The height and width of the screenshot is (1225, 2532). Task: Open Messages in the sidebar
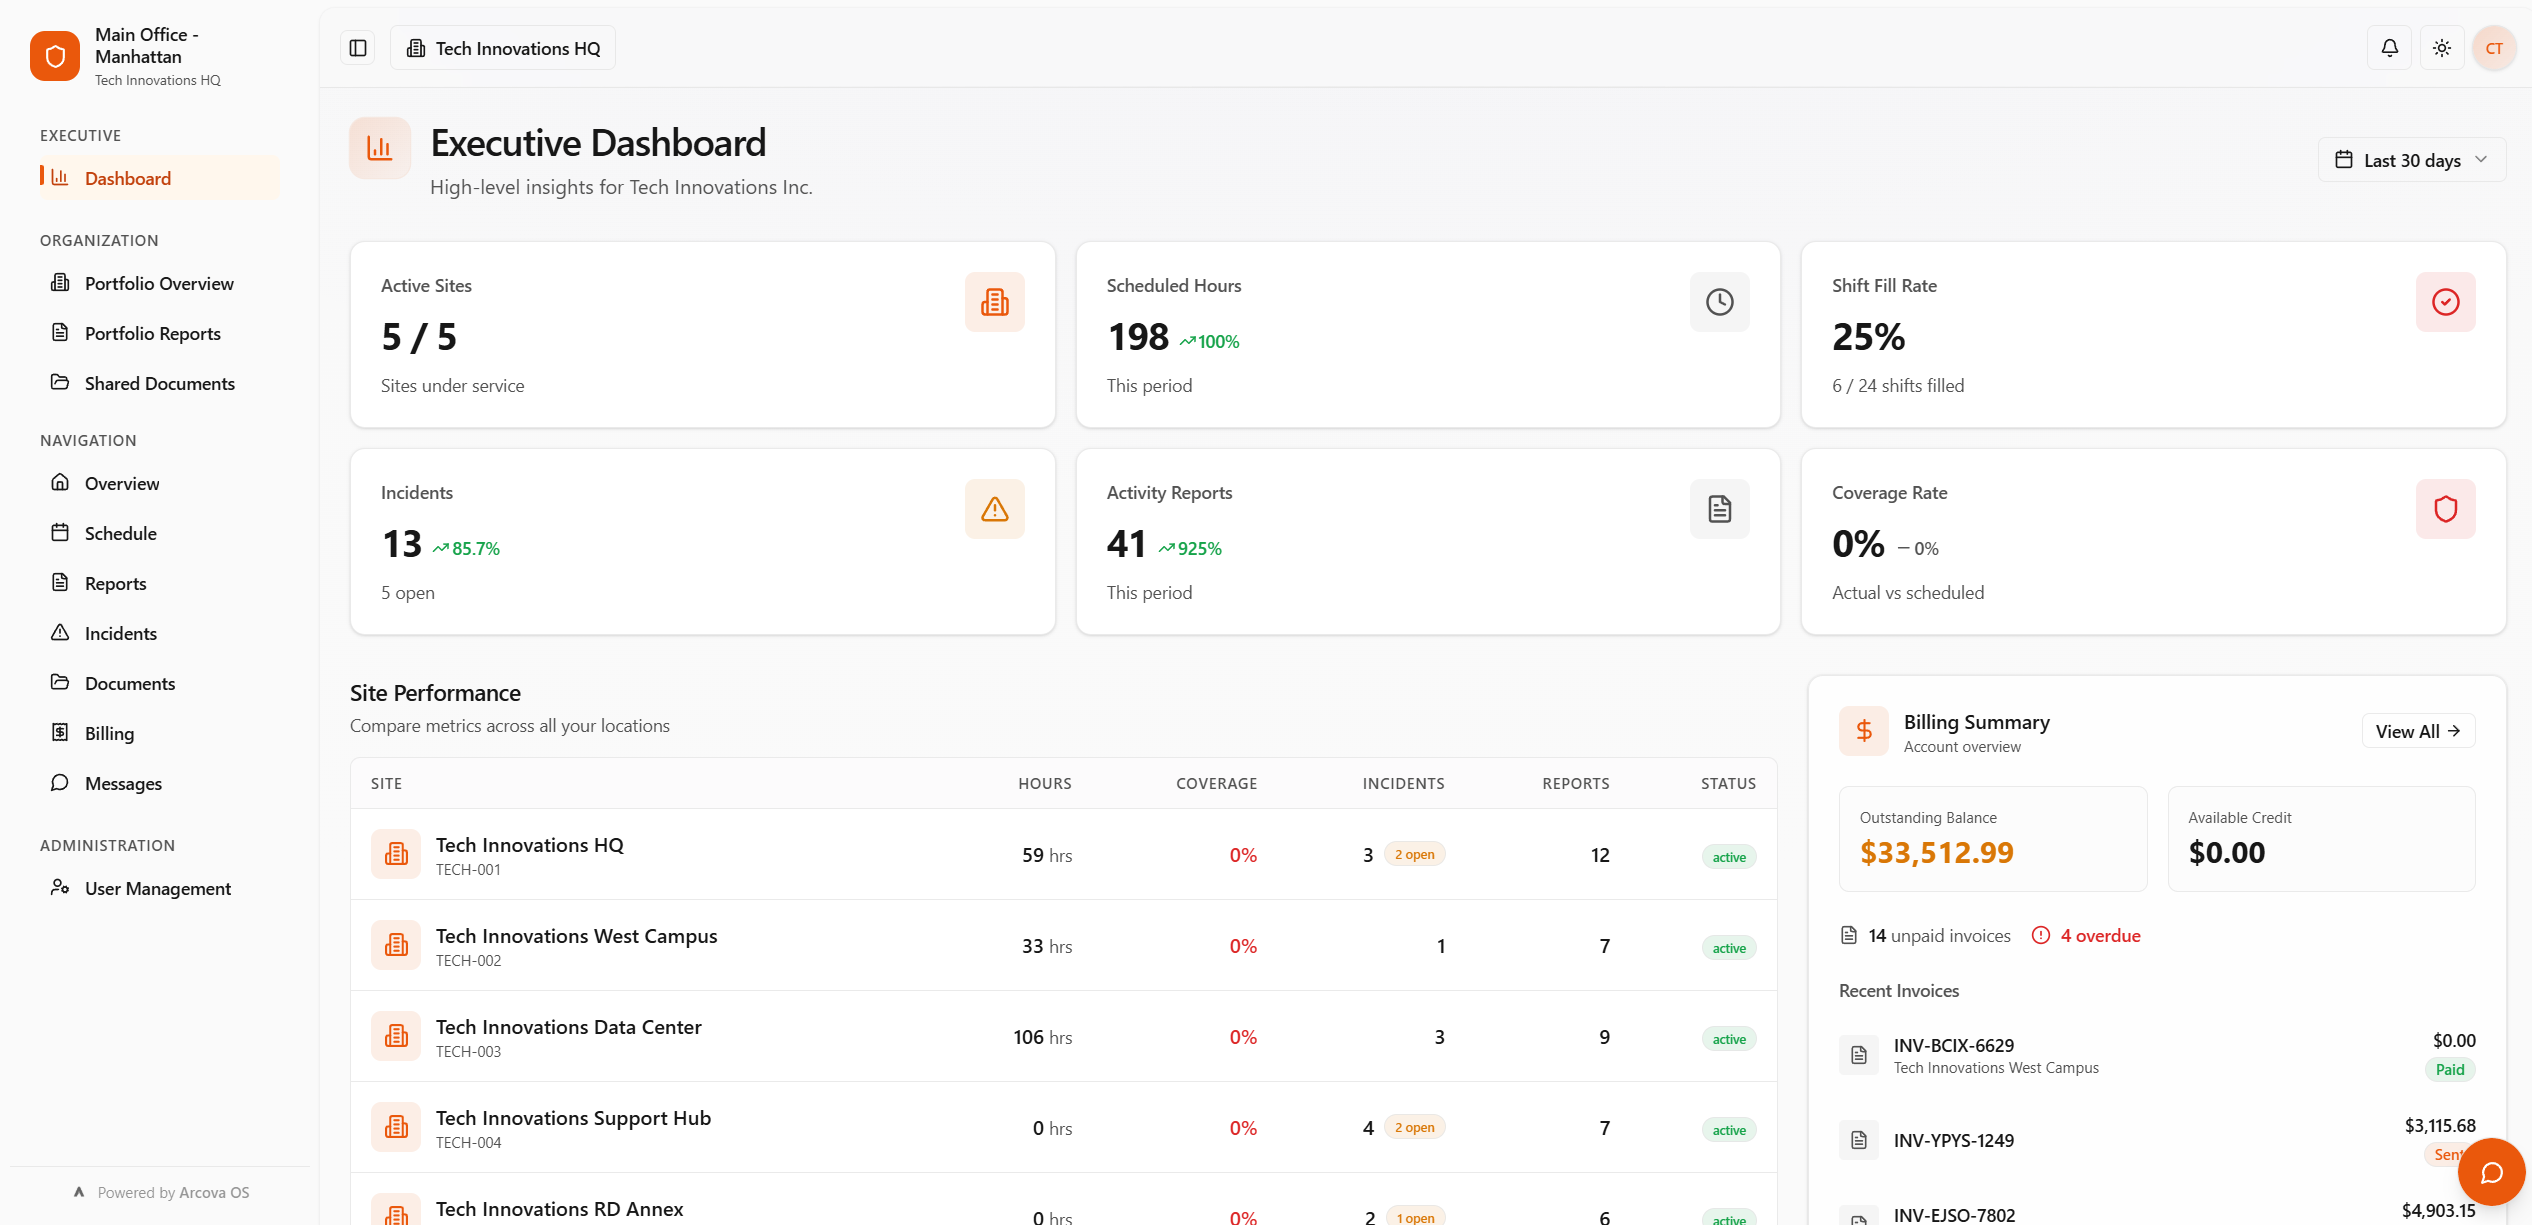click(160, 783)
